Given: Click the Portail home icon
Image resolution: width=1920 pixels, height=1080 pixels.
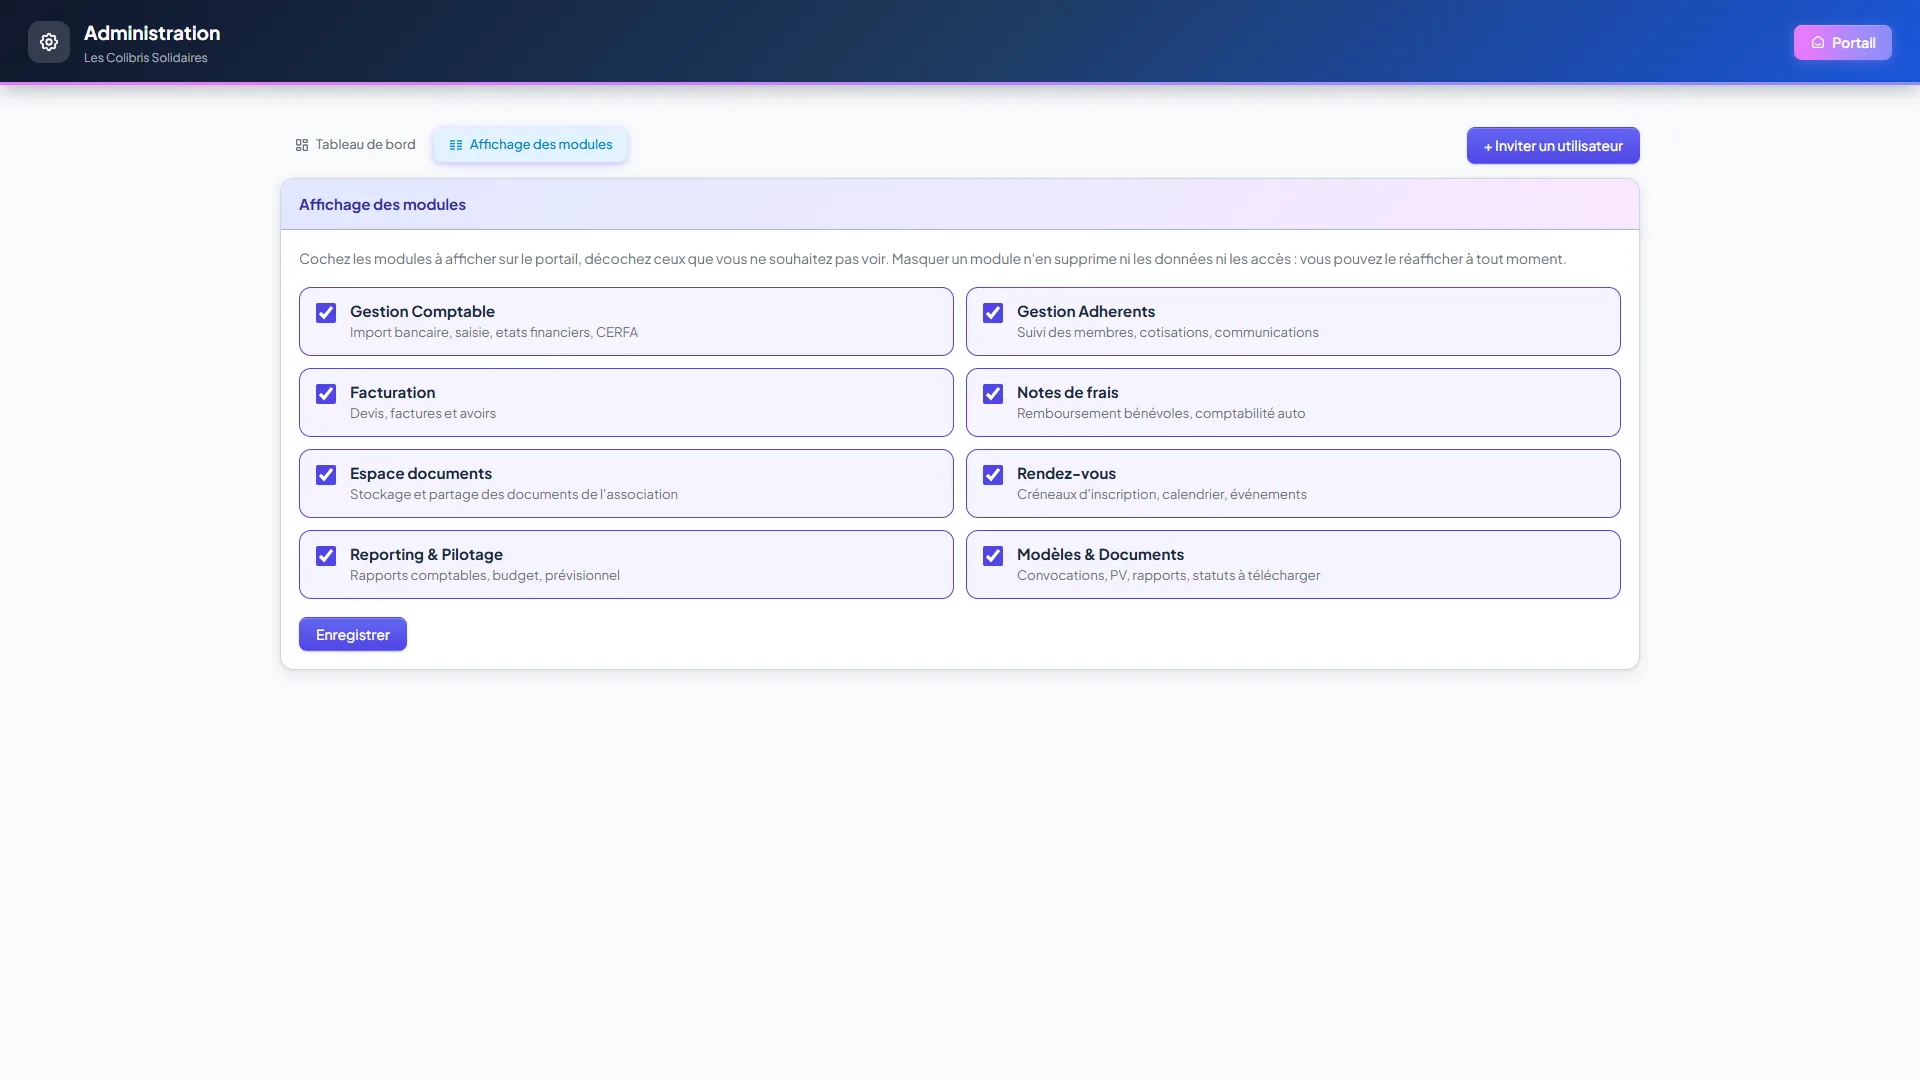Looking at the screenshot, I should coord(1818,43).
